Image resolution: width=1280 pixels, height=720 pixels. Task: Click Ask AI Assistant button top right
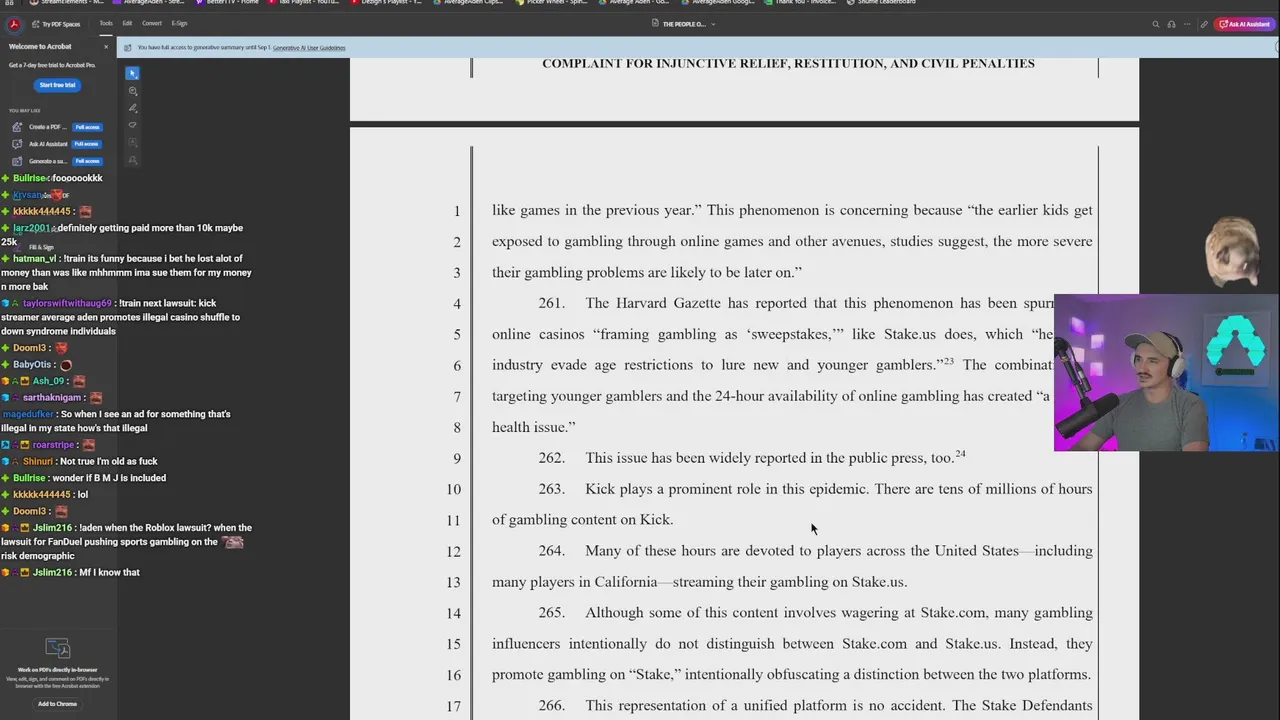click(x=1244, y=24)
